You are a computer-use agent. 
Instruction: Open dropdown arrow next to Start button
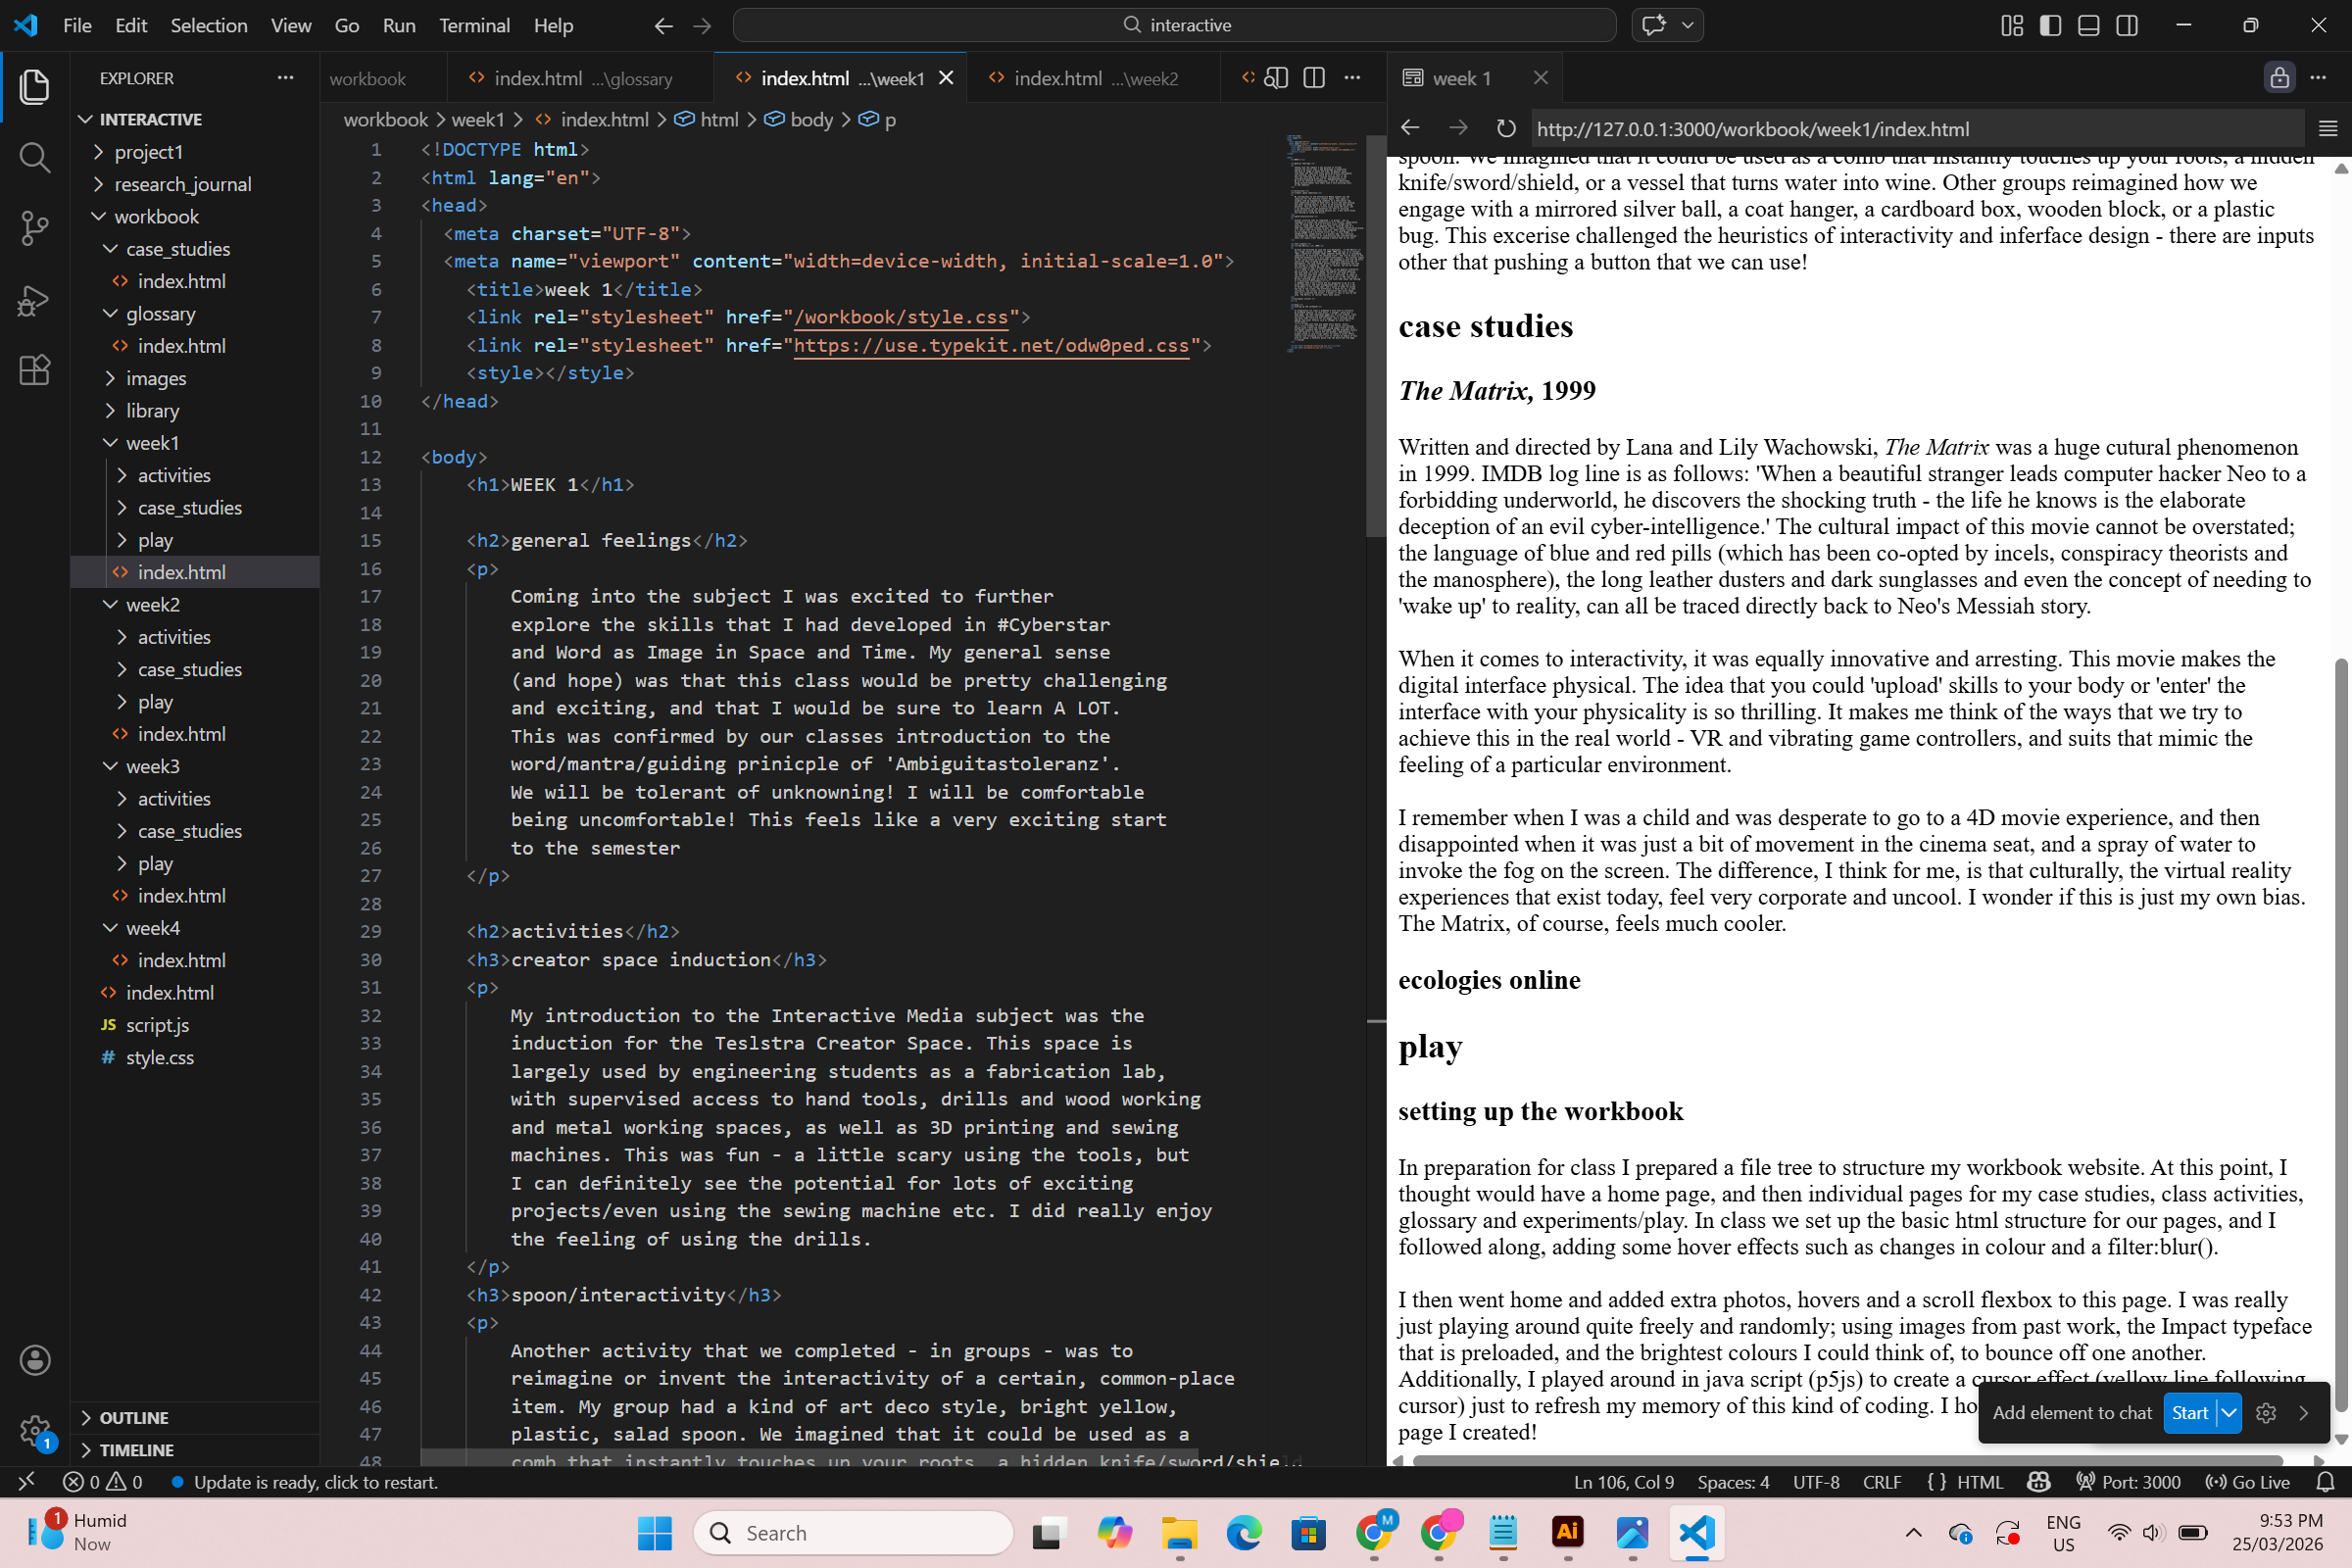click(x=2229, y=1413)
